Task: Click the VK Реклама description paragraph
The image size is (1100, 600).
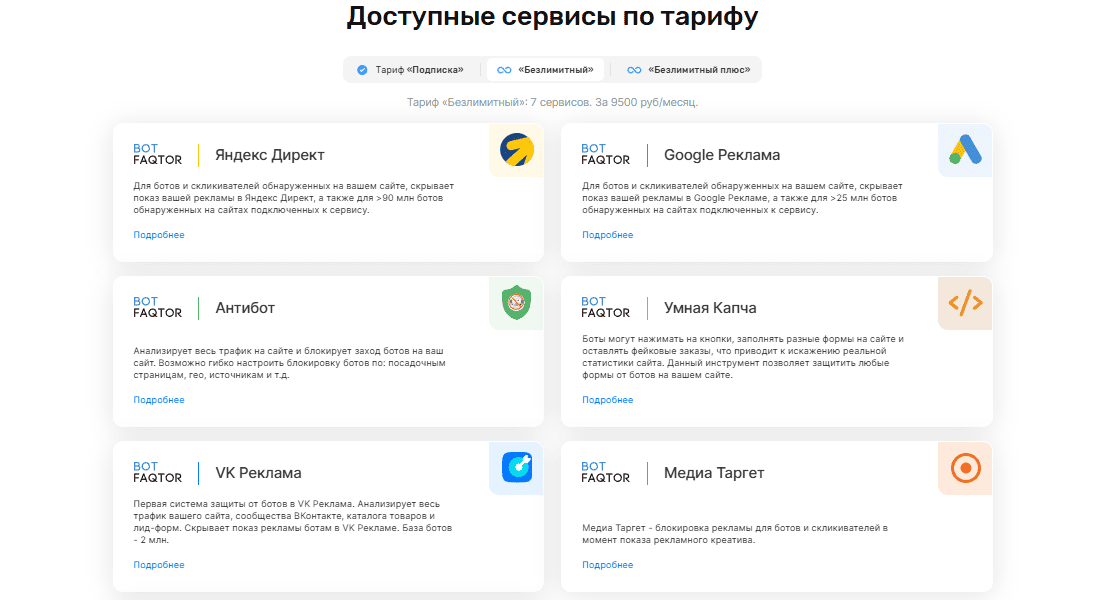Action: point(293,521)
